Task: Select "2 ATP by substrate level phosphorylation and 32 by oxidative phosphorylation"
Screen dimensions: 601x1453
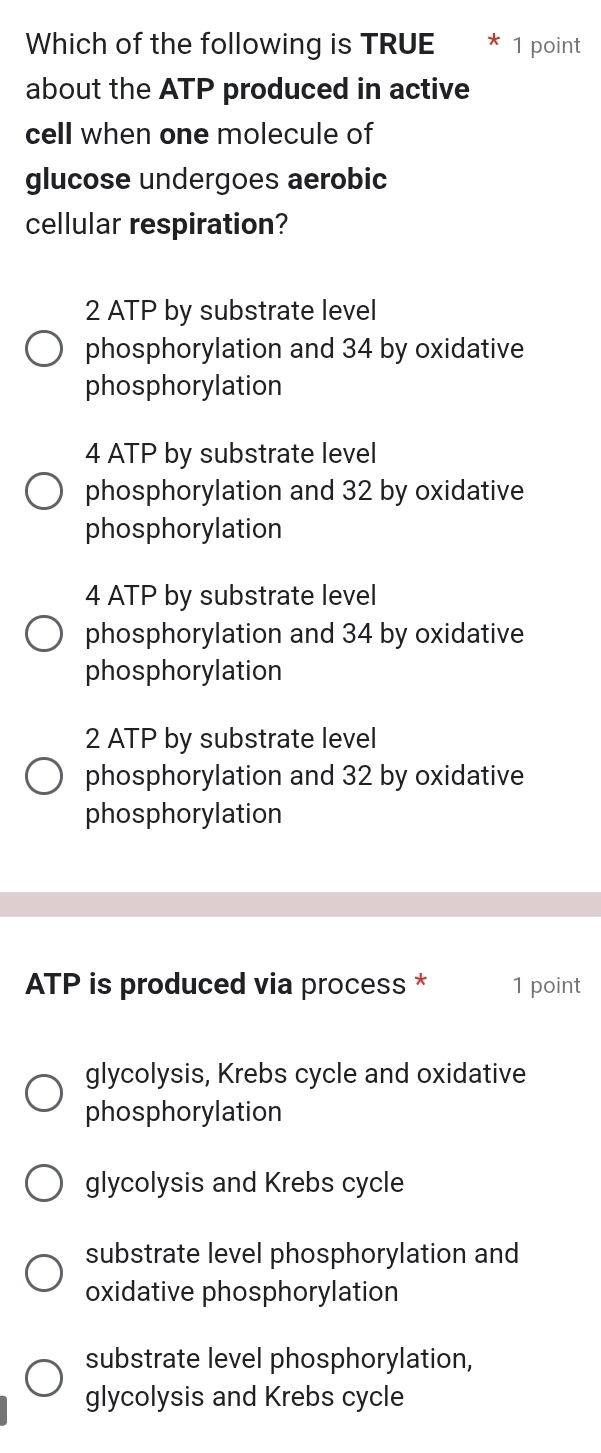Action: click(44, 776)
